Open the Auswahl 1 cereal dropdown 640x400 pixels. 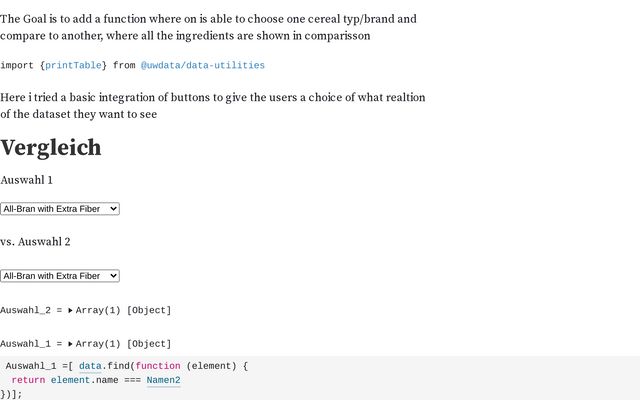(x=60, y=209)
